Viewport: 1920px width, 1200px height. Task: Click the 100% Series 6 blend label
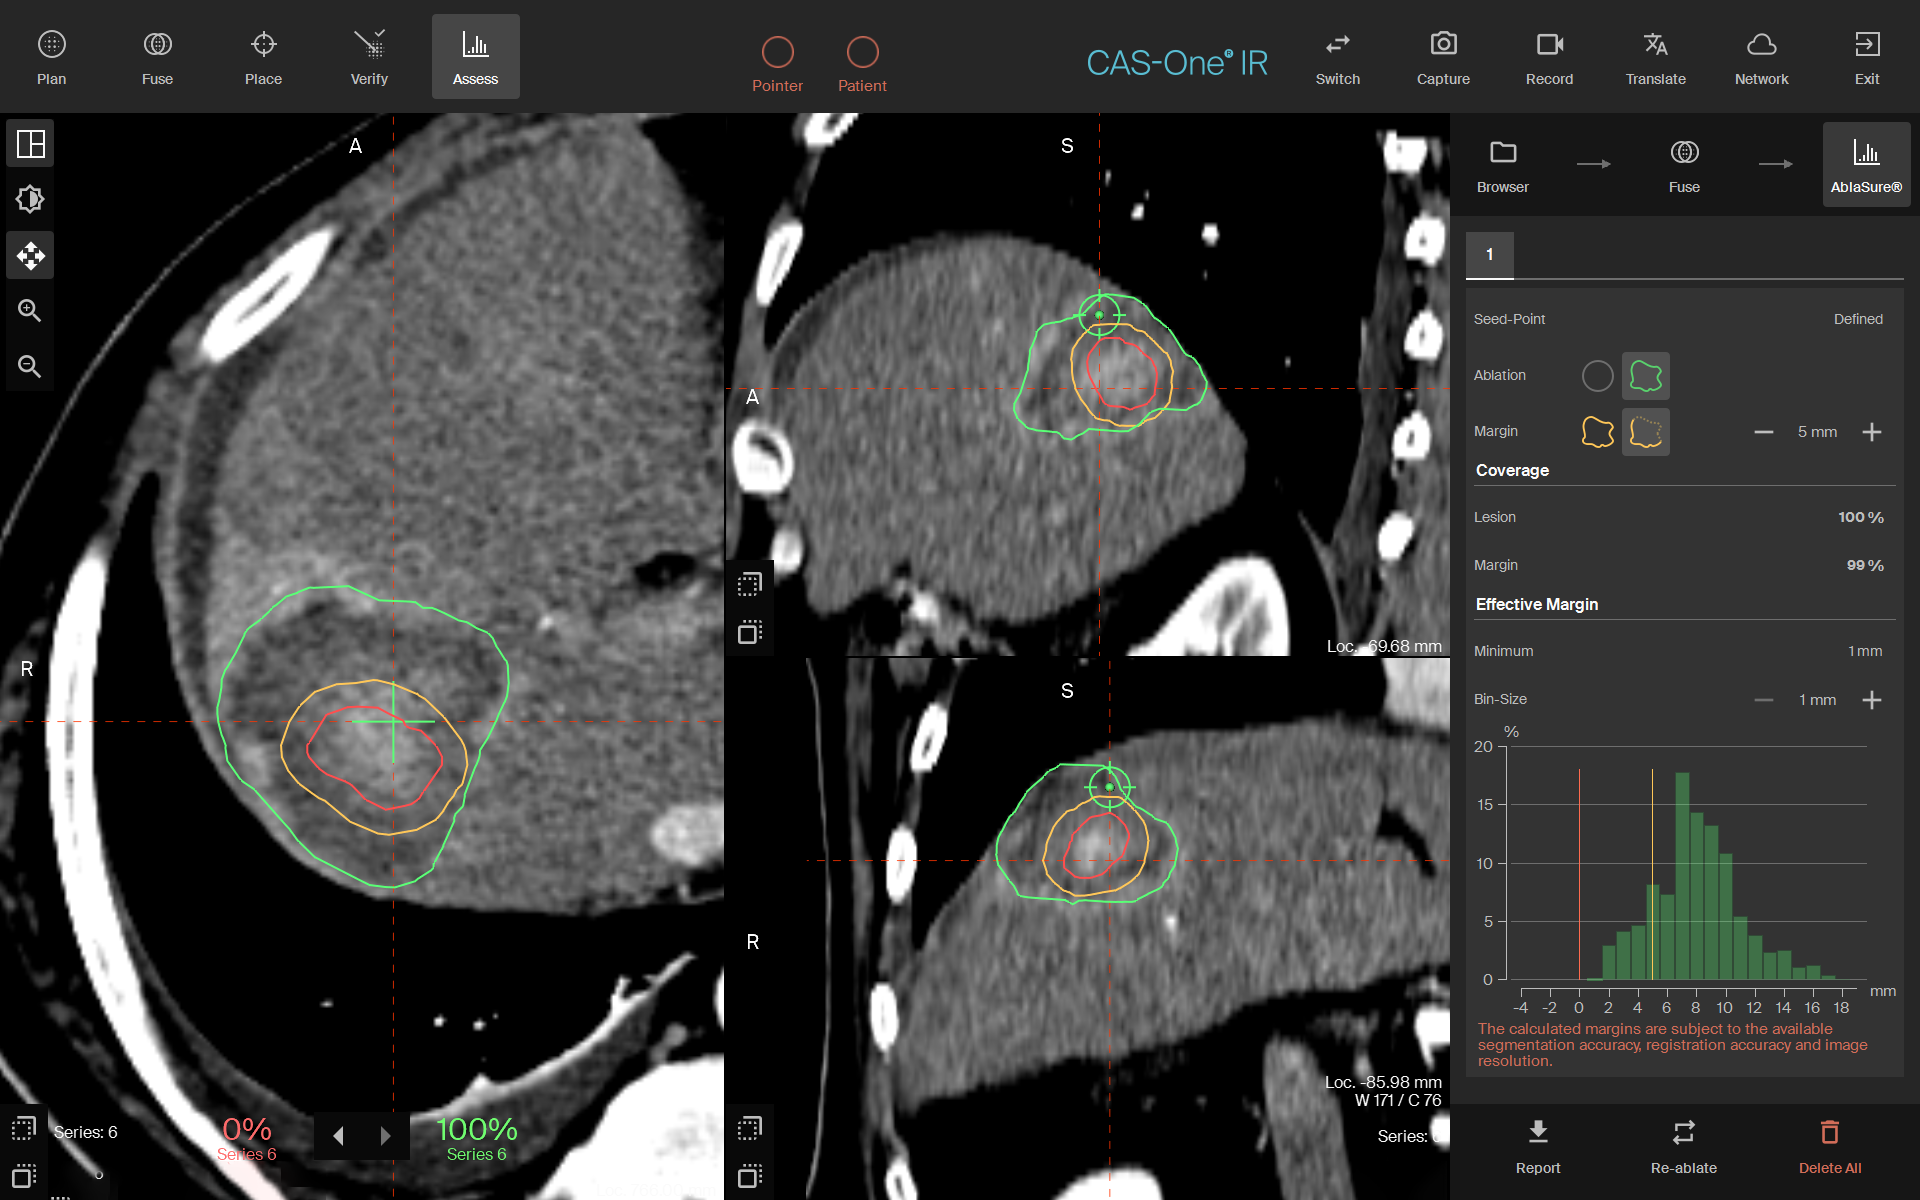point(477,1138)
